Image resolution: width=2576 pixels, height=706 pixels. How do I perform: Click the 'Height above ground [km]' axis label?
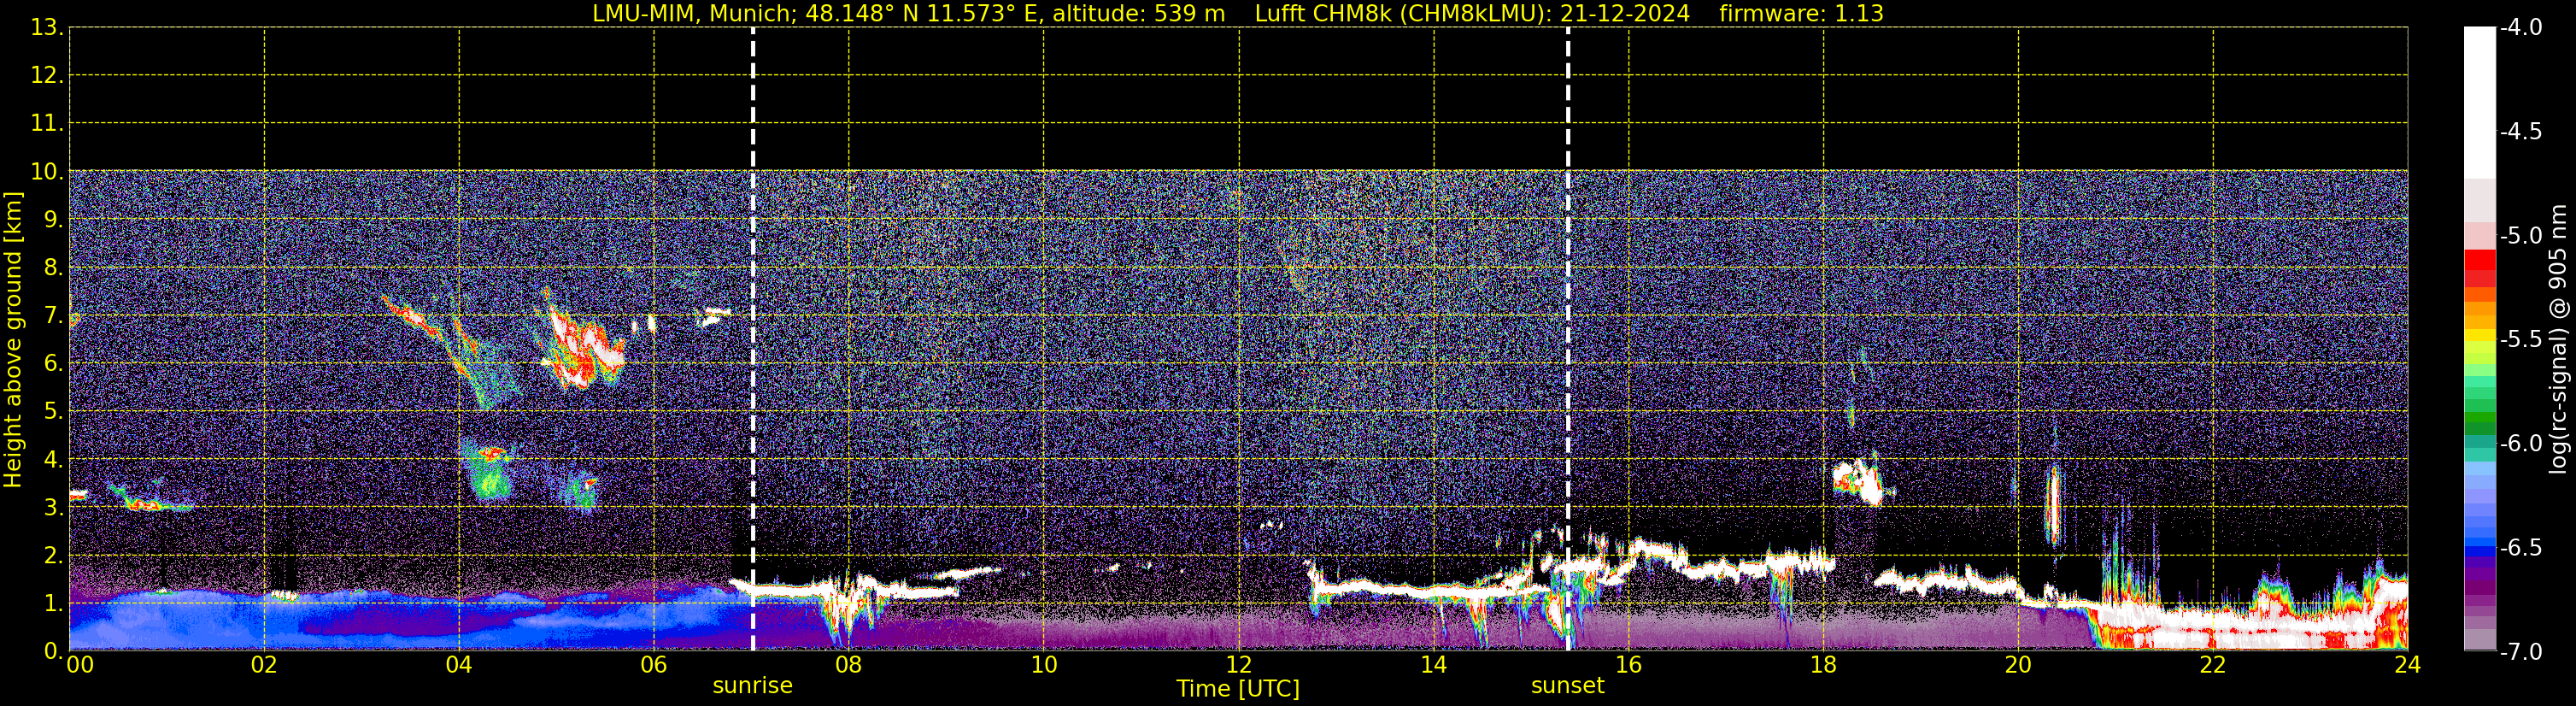tap(13, 340)
